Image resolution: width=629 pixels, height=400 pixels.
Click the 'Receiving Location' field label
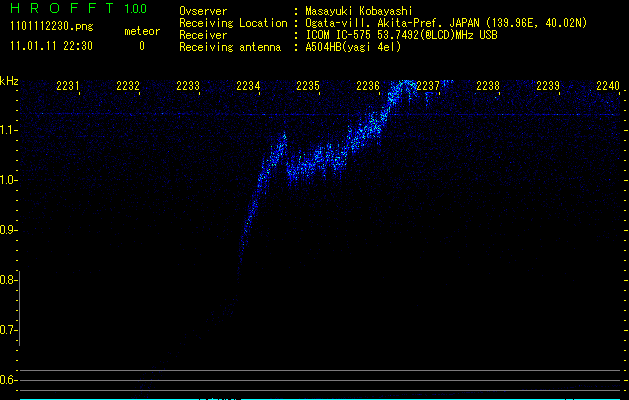233,23
